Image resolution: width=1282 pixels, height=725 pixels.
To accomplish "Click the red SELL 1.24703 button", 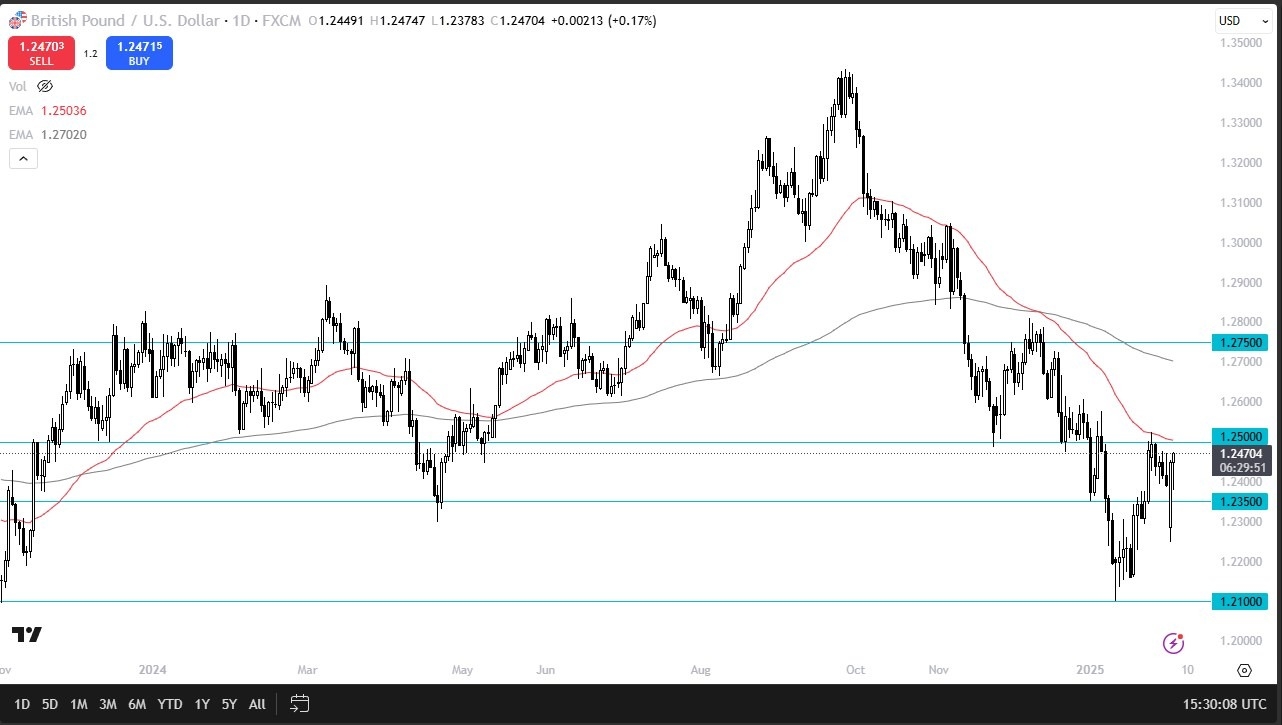I will coord(41,52).
